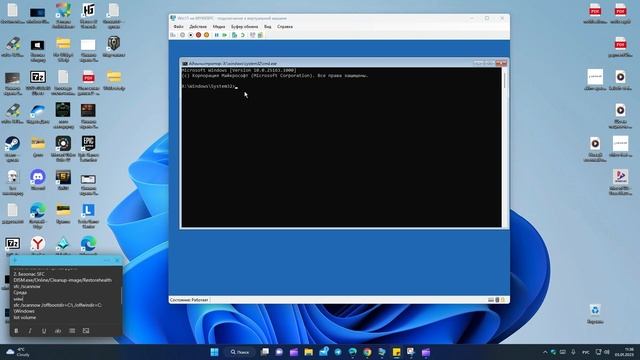Switch the РУС keyboard language indicator

(586, 352)
